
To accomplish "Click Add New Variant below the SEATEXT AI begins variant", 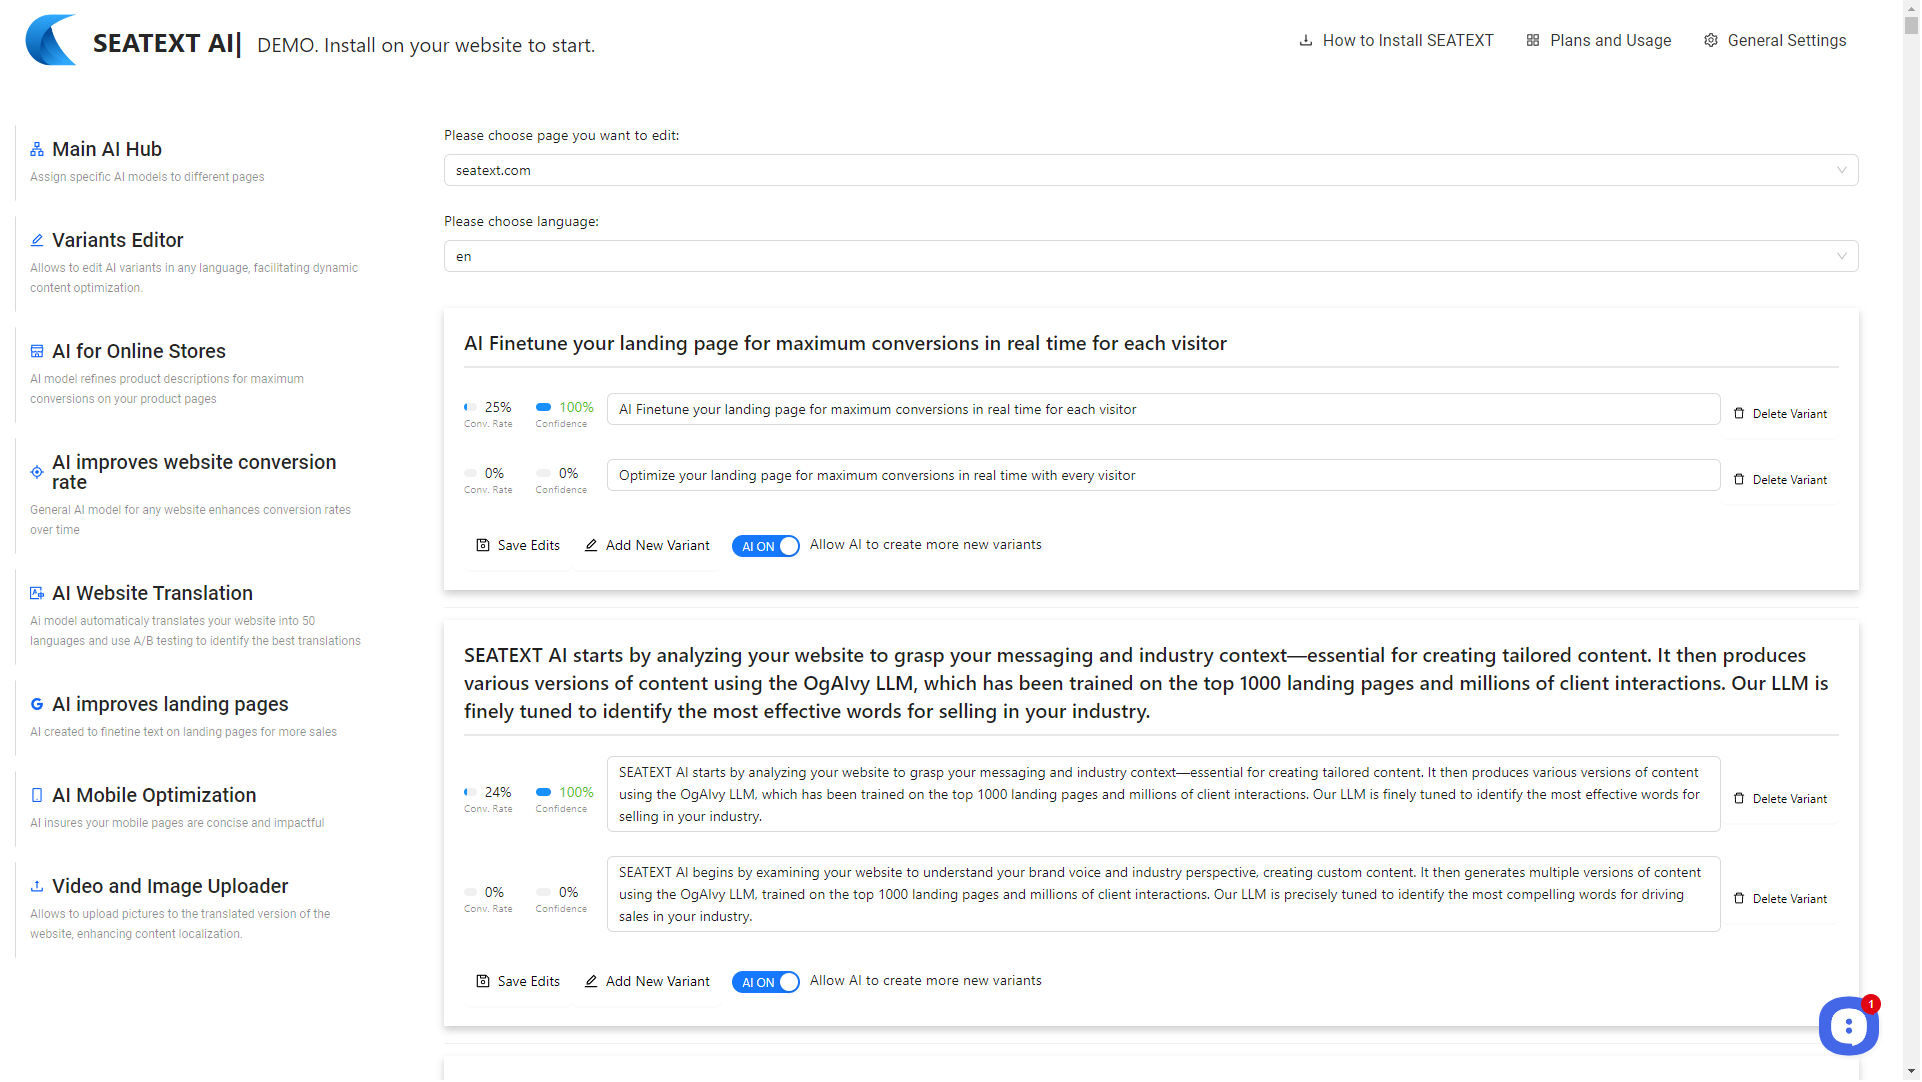I will click(648, 982).
